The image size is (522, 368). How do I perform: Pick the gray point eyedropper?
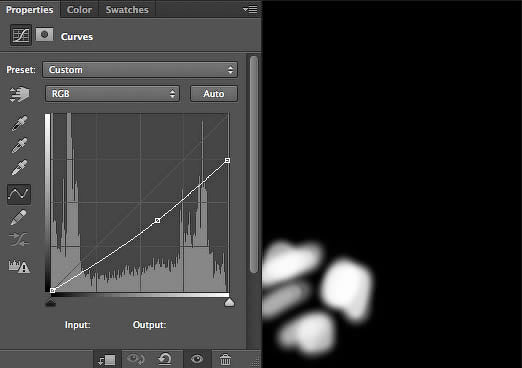[x=19, y=145]
